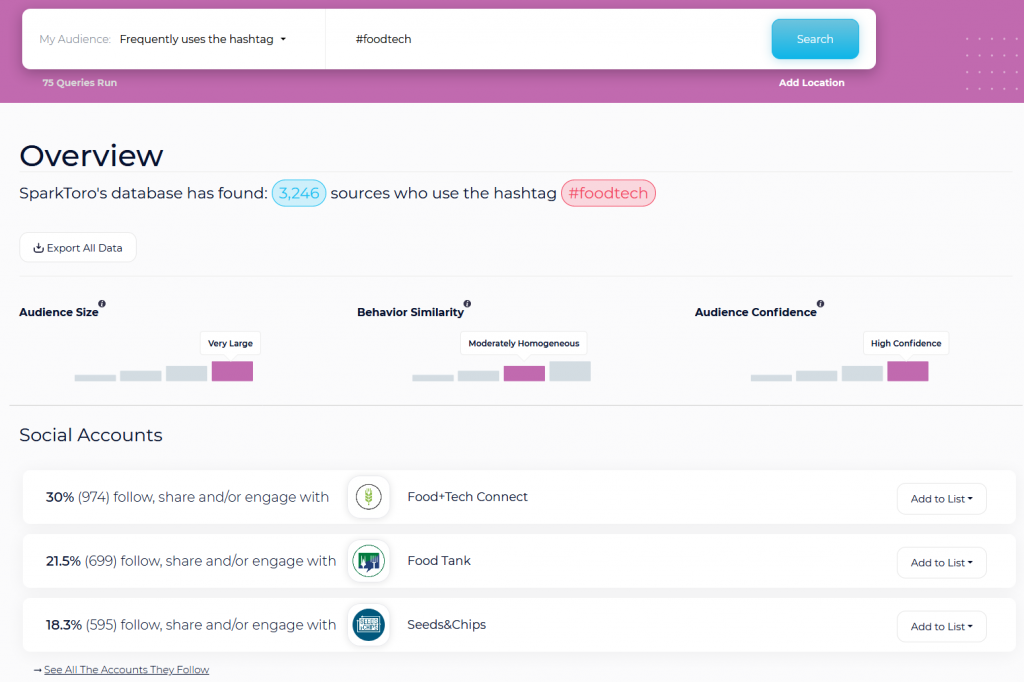Click the 30% (974) engagement statistic
This screenshot has height=682, width=1024.
coord(187,497)
